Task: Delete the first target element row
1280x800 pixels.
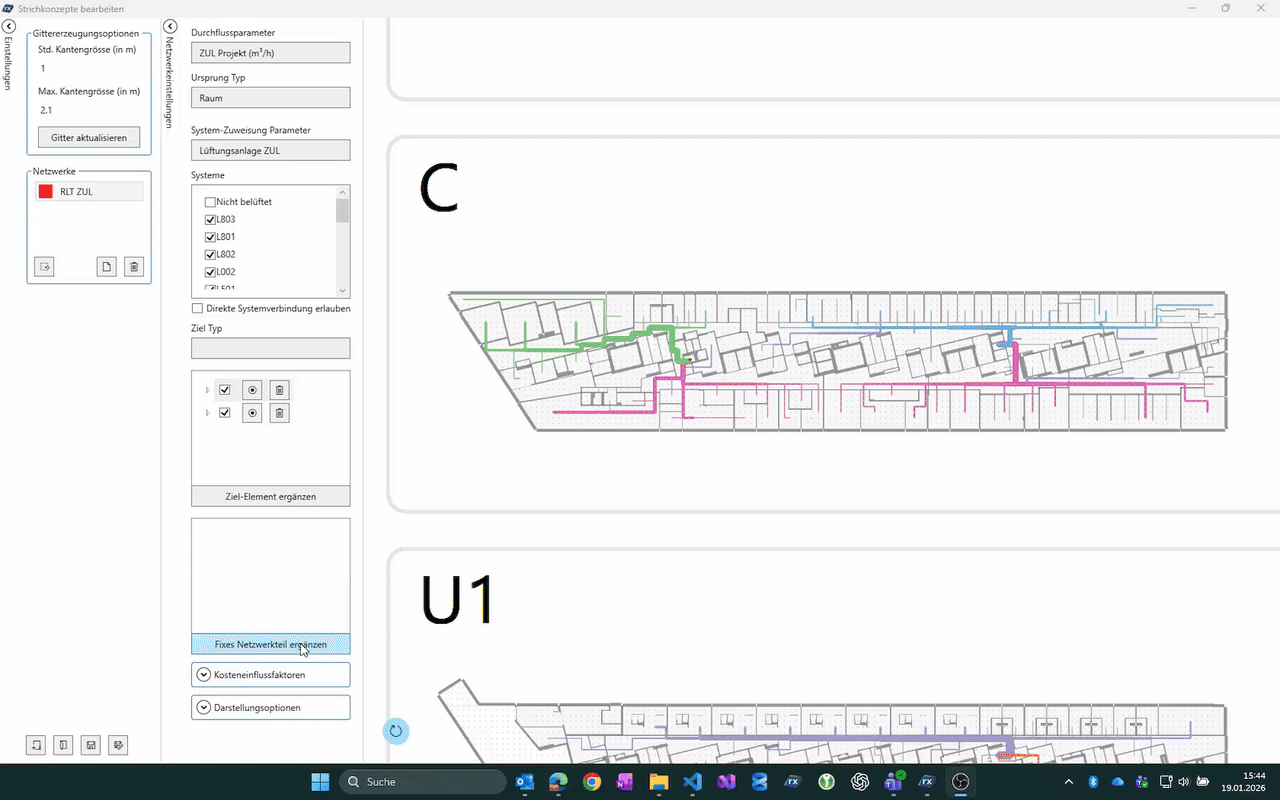Action: pyautogui.click(x=279, y=390)
